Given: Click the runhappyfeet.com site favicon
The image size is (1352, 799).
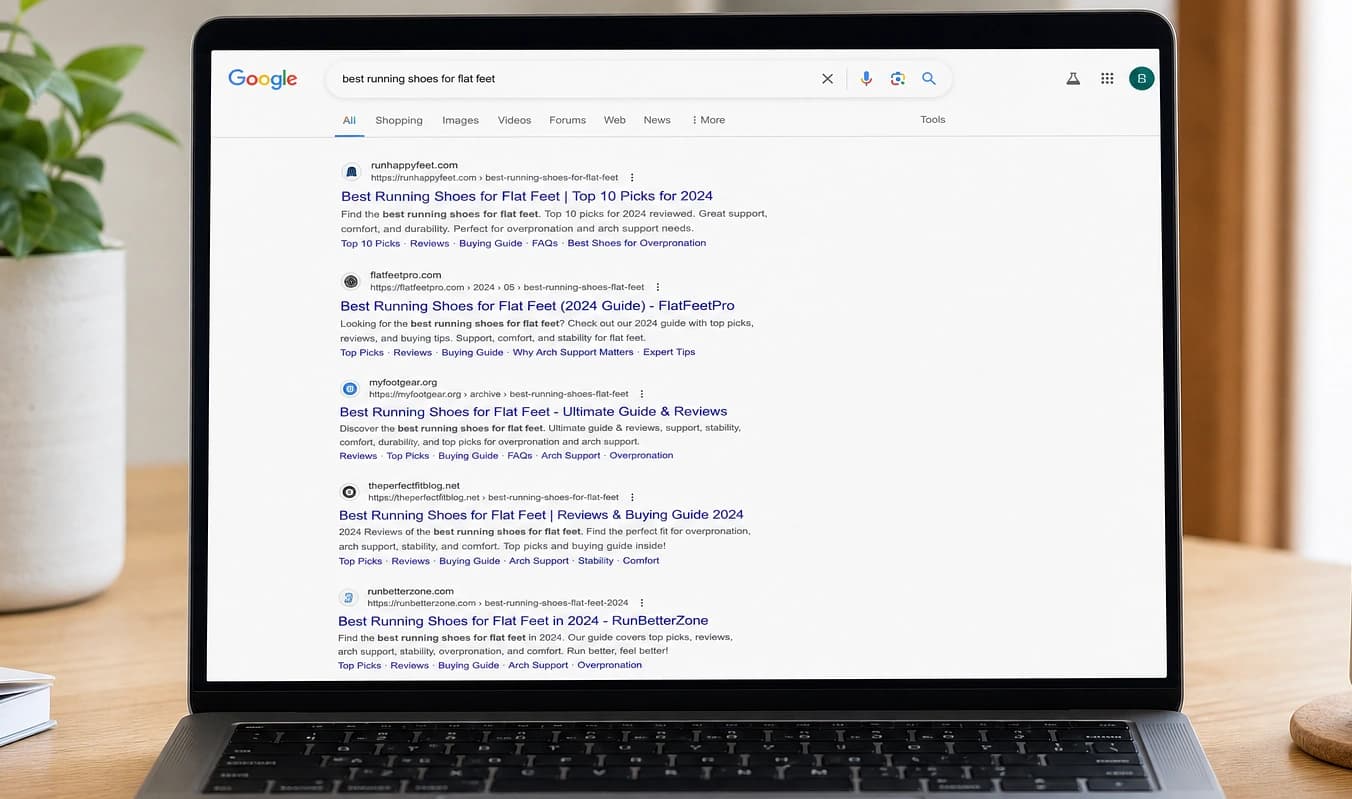Looking at the screenshot, I should click(351, 172).
